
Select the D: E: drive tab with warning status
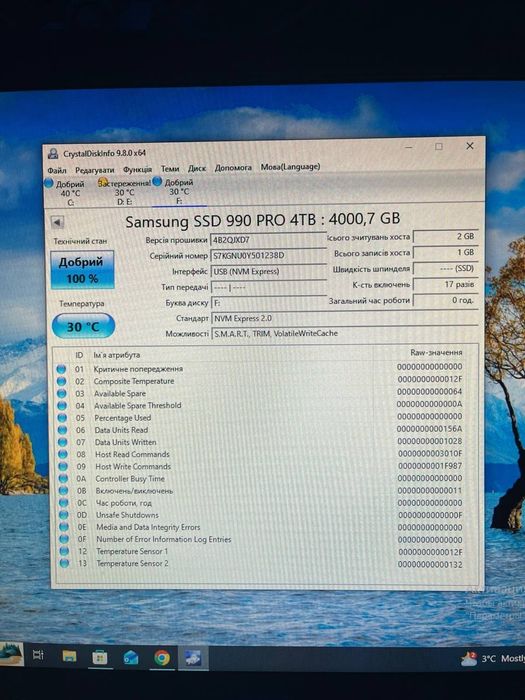[124, 192]
